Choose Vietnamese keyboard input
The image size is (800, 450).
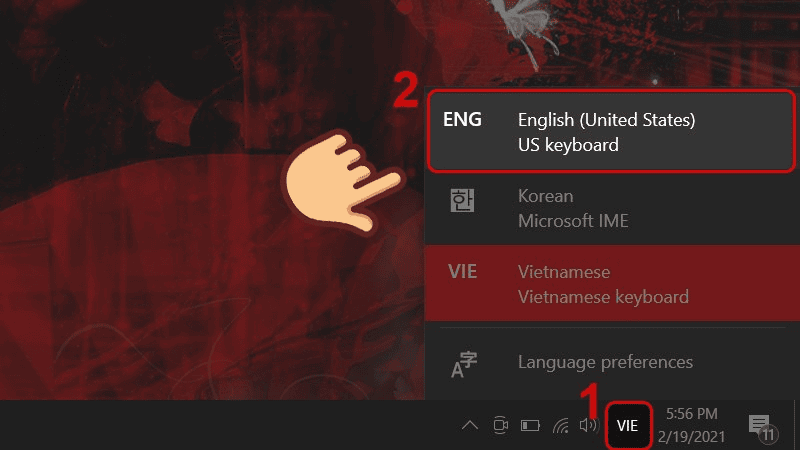click(612, 283)
